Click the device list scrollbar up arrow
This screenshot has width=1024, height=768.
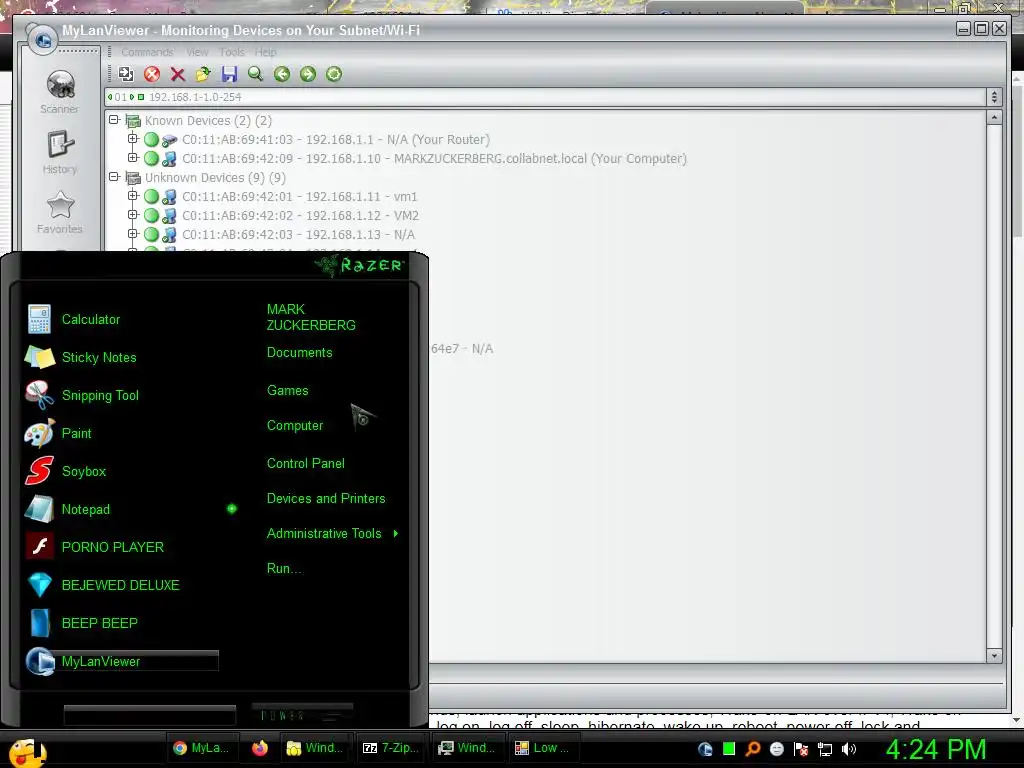coord(994,118)
